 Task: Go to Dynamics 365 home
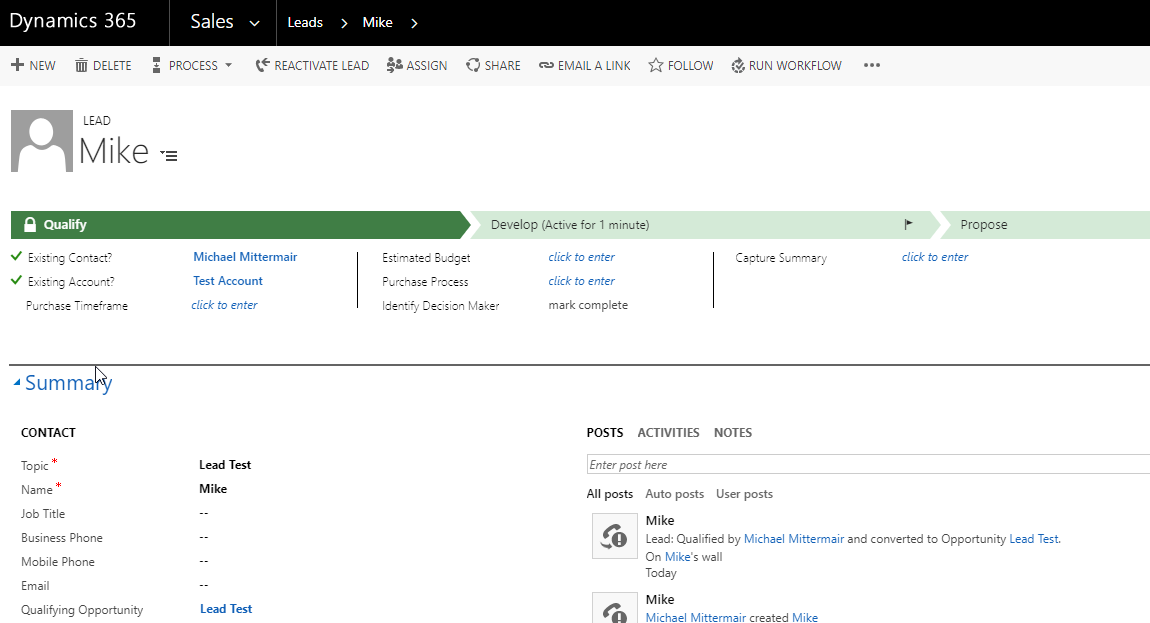tap(73, 21)
